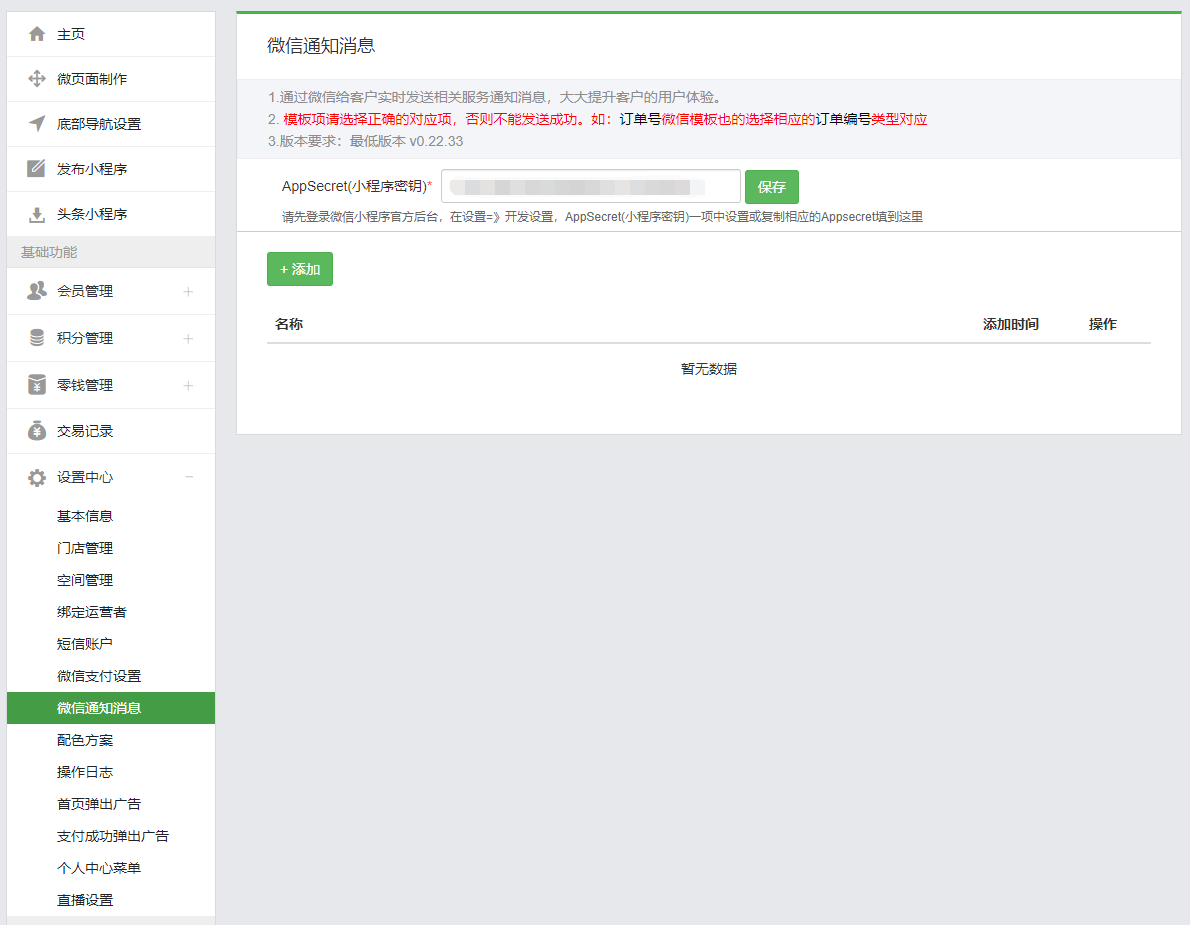This screenshot has width=1190, height=925.
Task: Click the people icon for 会员管理
Action: click(x=36, y=291)
